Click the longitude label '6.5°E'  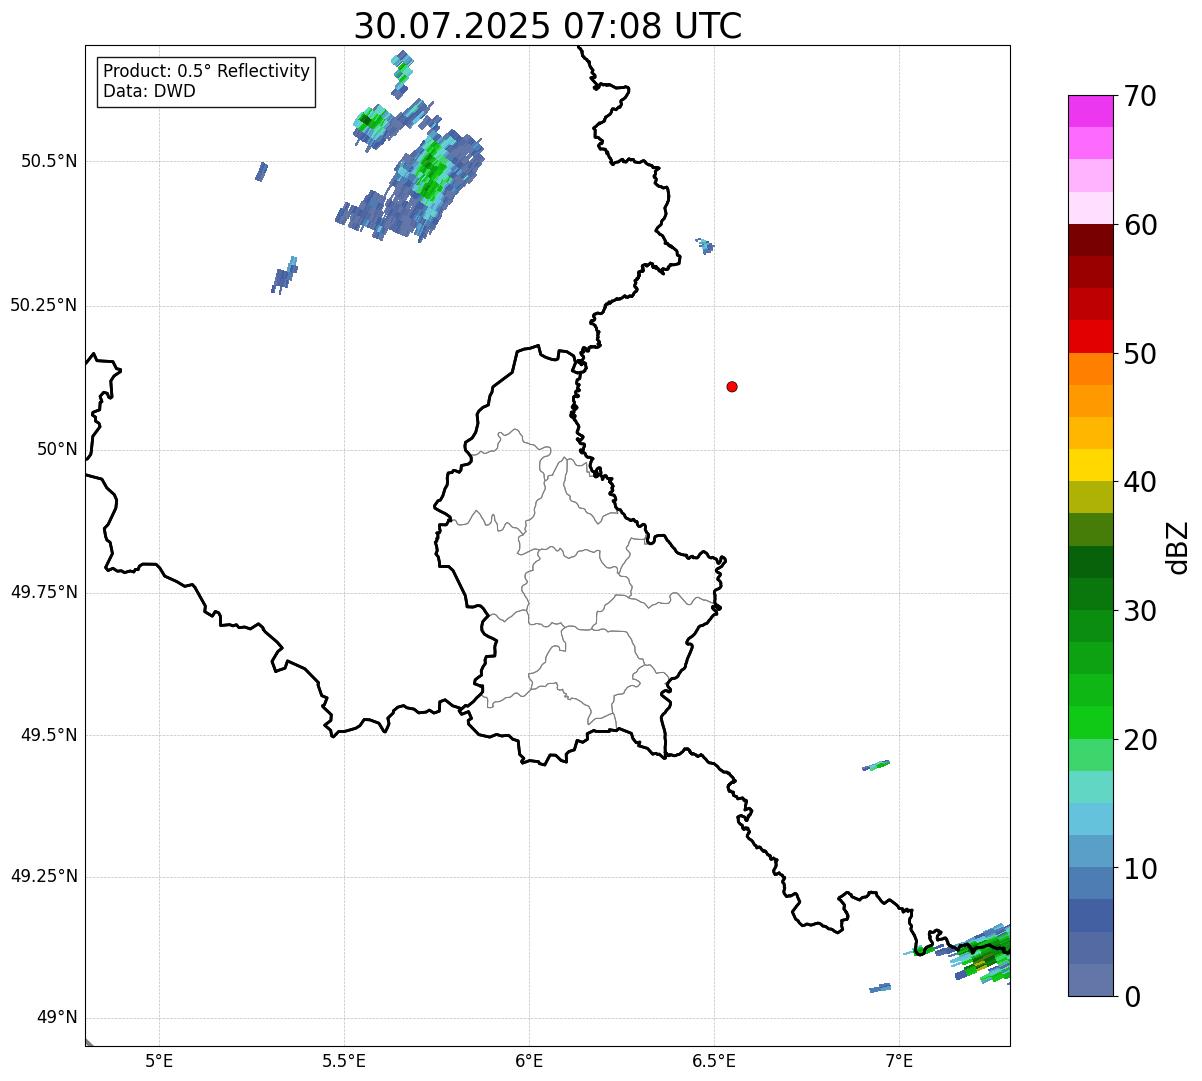714,1060
